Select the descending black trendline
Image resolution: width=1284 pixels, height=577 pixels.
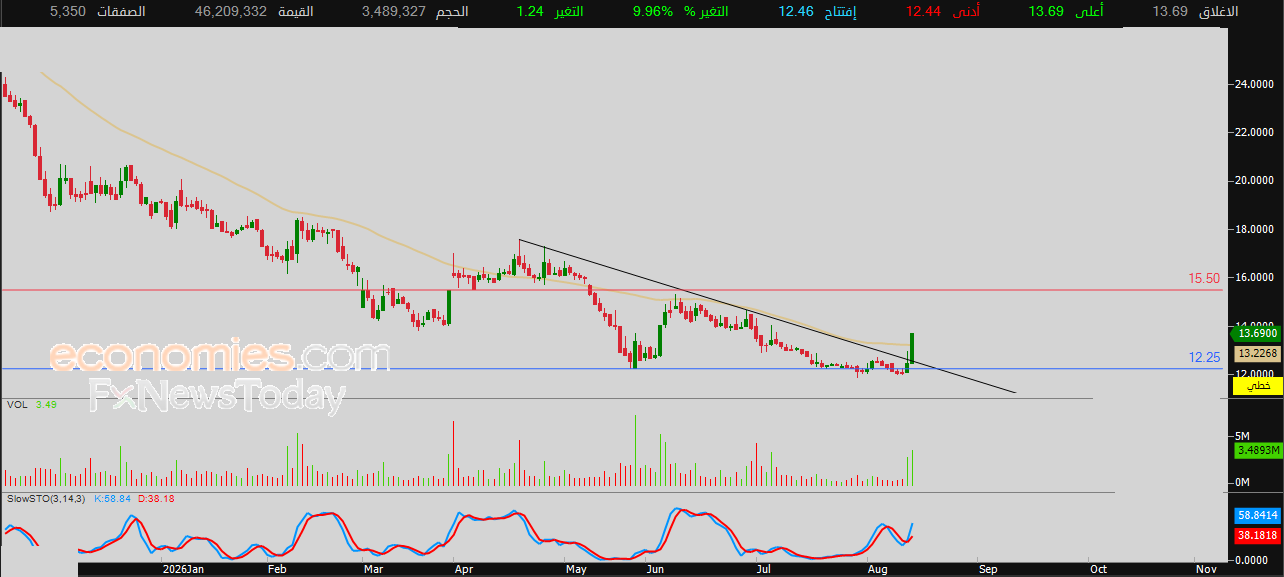coord(767,316)
